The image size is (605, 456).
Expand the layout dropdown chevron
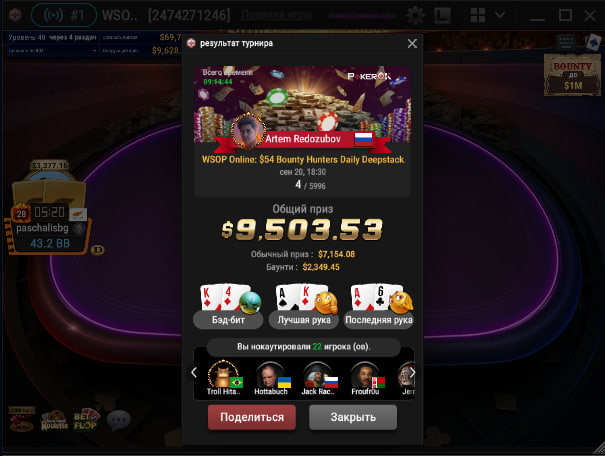coord(500,15)
